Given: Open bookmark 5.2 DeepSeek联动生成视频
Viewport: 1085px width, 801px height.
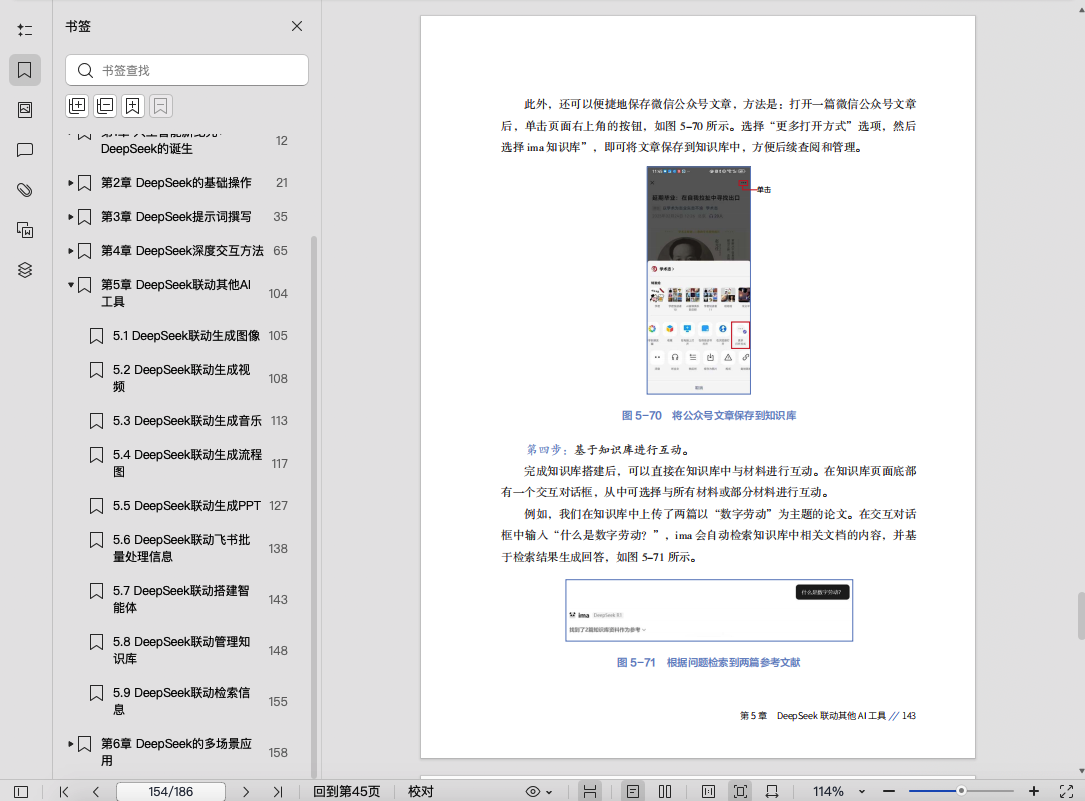Looking at the screenshot, I should pyautogui.click(x=181, y=378).
